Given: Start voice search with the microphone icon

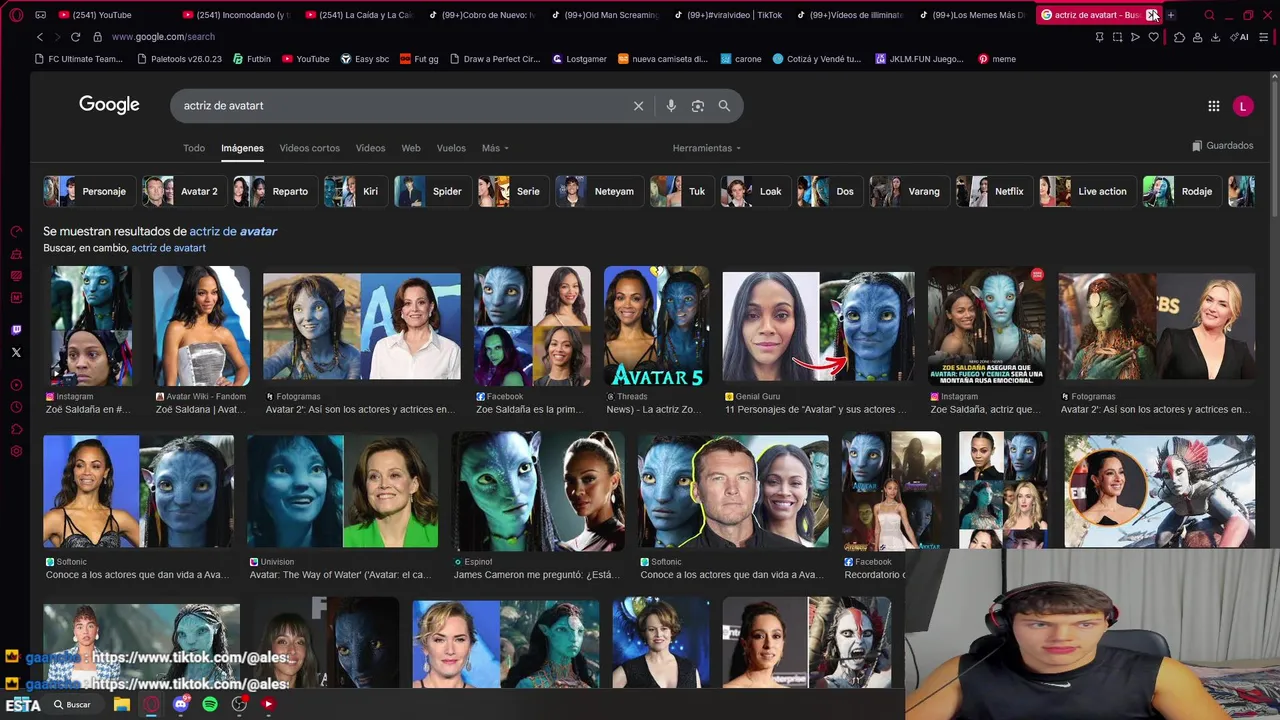Looking at the screenshot, I should click(x=671, y=106).
